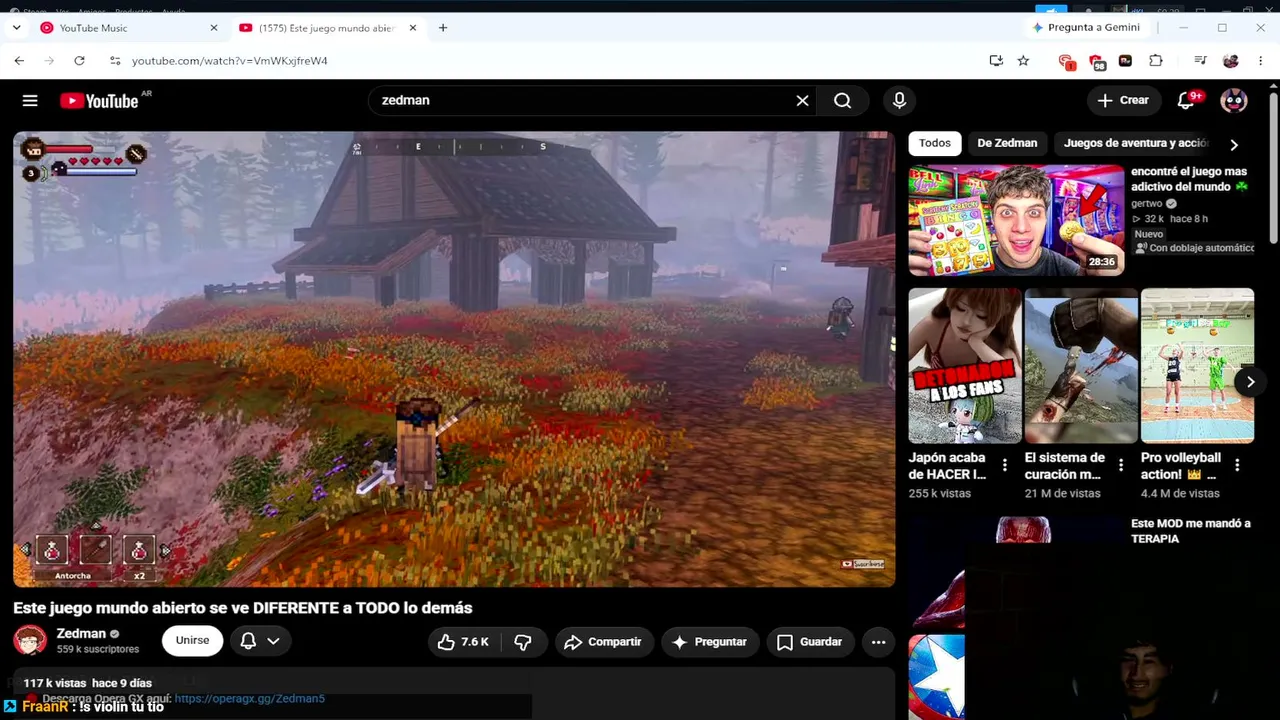Click the video title Este juego mundo abierto
The height and width of the screenshot is (720, 1280).
[x=243, y=608]
